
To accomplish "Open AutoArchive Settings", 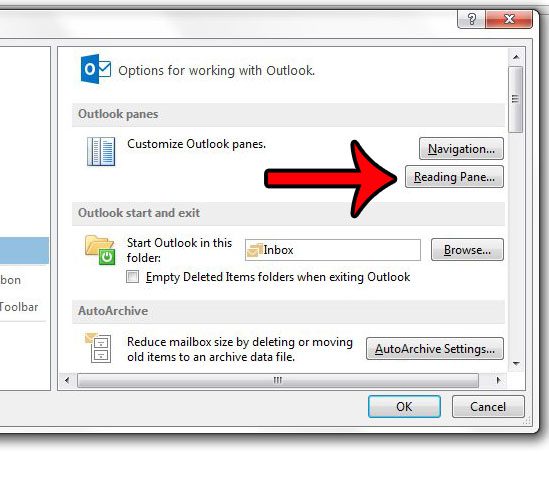I will coord(435,348).
